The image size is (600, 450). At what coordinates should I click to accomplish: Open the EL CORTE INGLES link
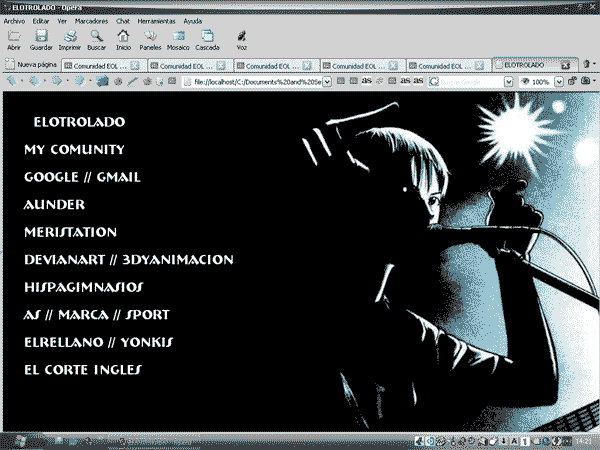[83, 370]
